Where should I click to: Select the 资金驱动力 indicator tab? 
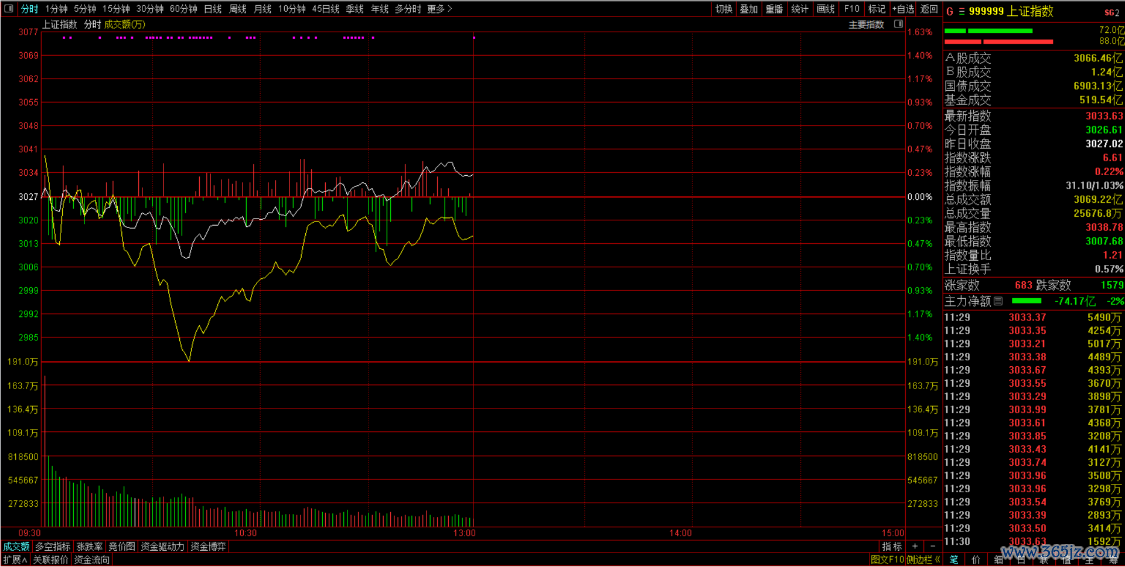163,547
